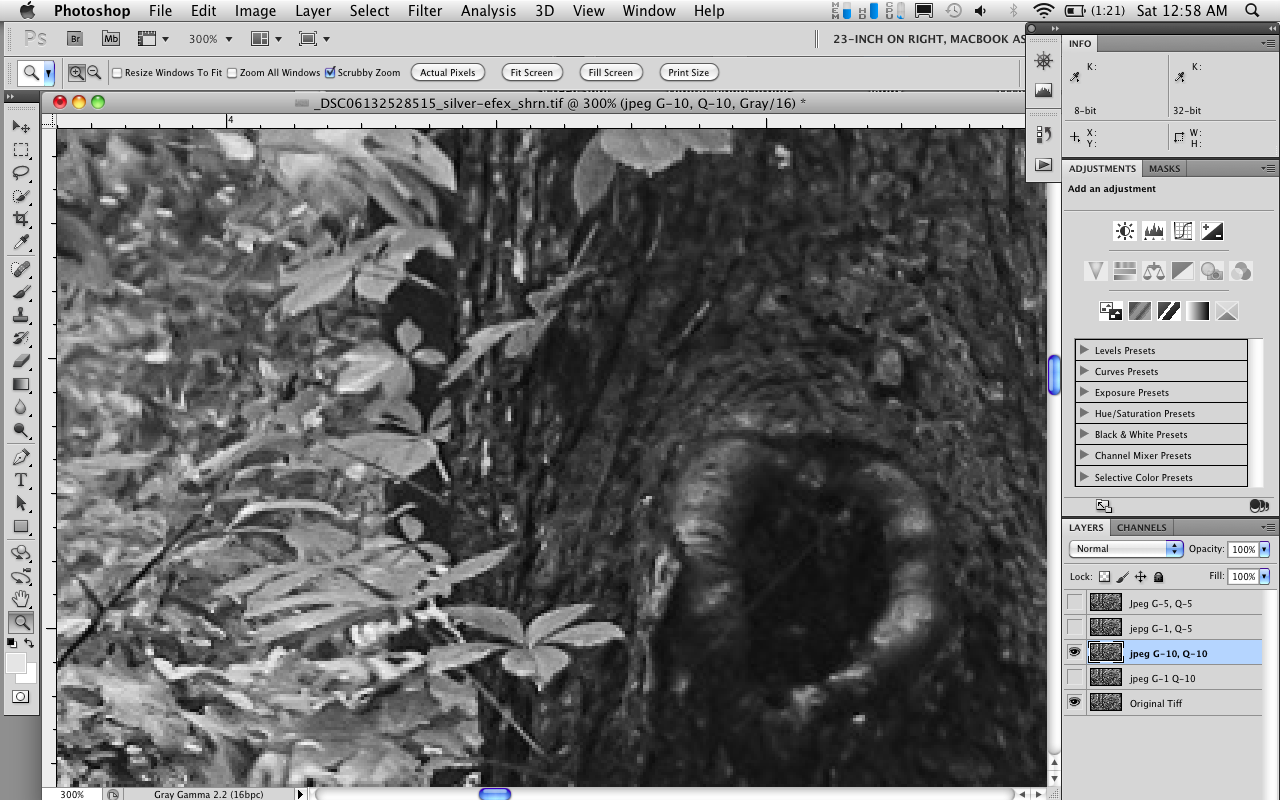Select the Lasso tool
Image resolution: width=1280 pixels, height=800 pixels.
(x=20, y=173)
